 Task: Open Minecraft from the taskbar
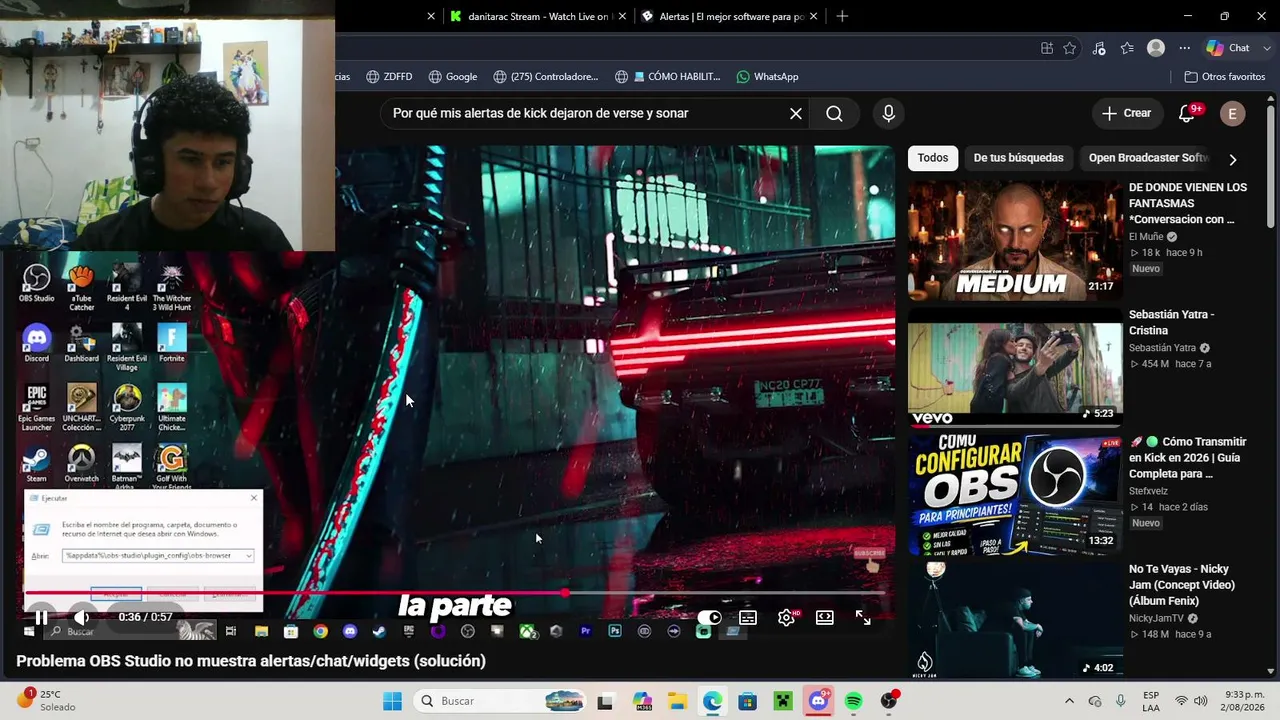[783, 701]
